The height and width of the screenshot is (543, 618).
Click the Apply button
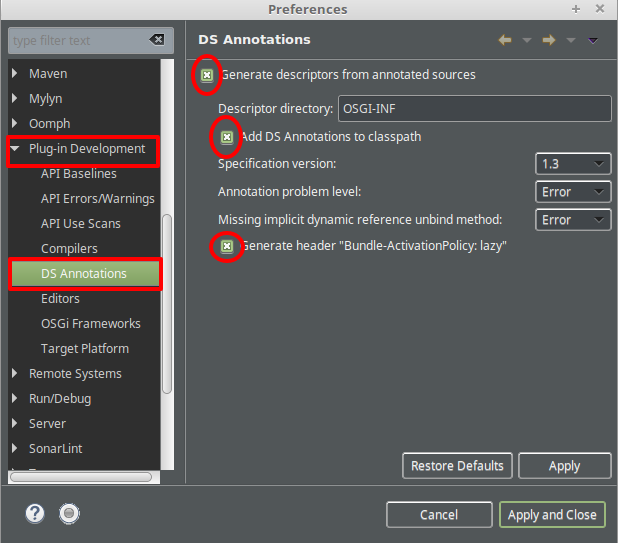(564, 466)
